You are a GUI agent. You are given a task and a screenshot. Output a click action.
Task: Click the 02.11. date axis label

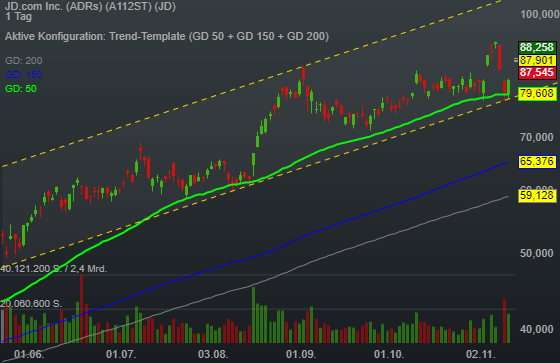click(x=481, y=354)
